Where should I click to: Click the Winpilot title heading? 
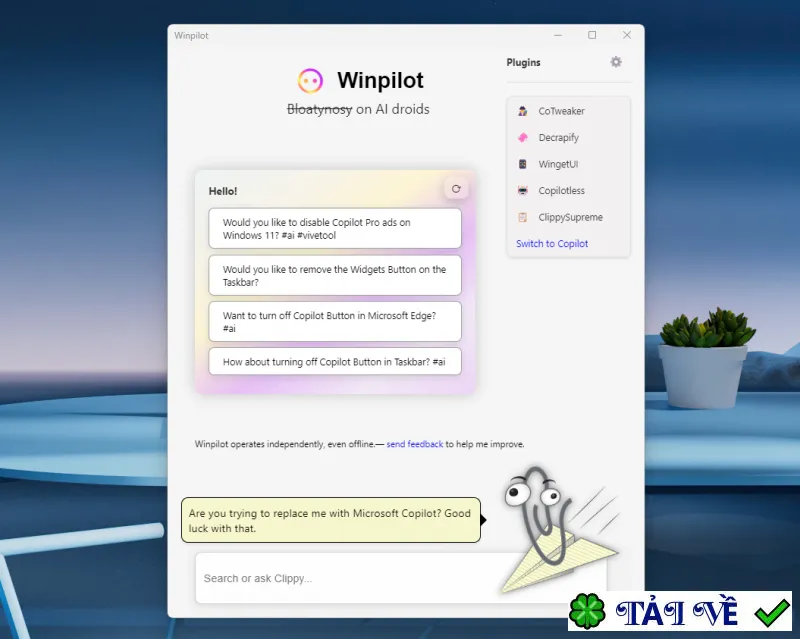pyautogui.click(x=380, y=81)
